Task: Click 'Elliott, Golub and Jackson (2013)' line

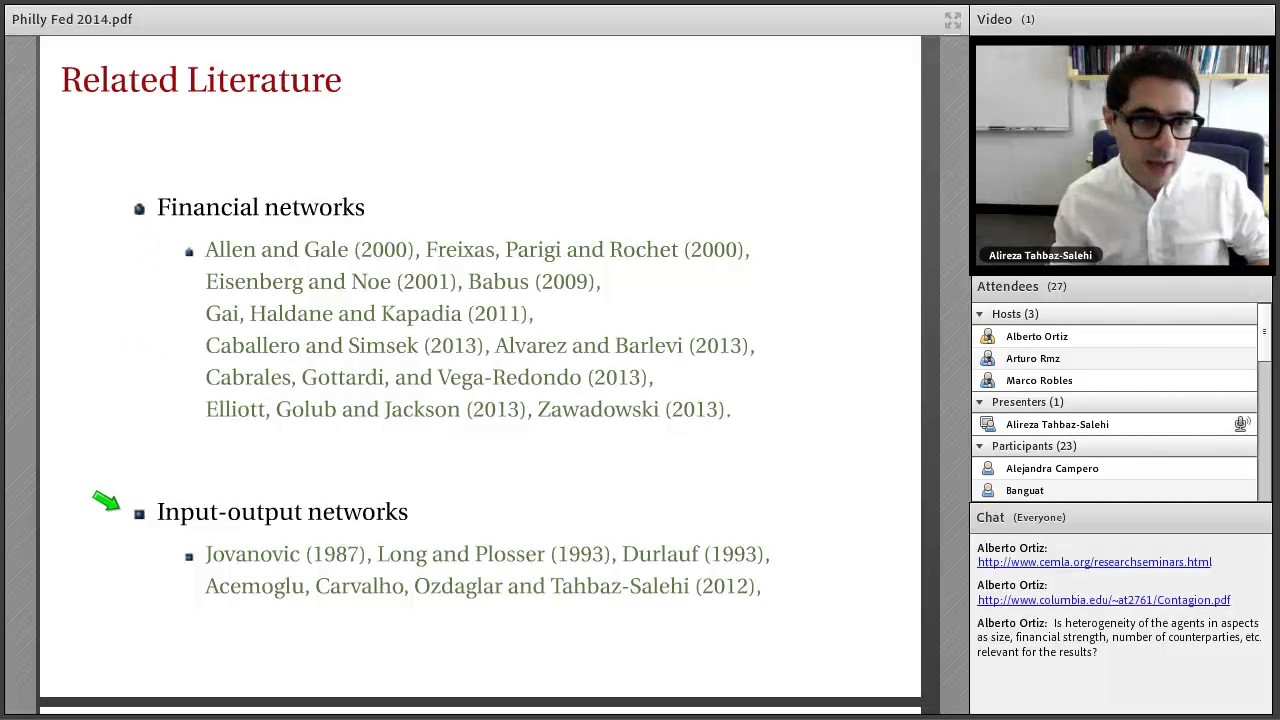Action: (x=468, y=410)
